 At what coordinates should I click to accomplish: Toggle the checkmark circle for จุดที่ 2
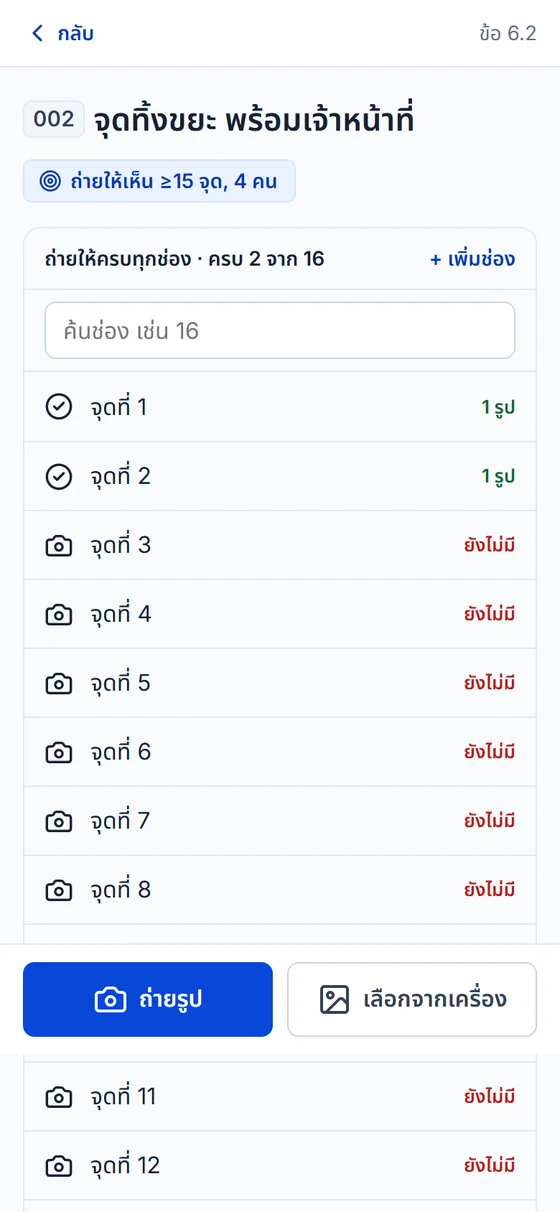[59, 476]
